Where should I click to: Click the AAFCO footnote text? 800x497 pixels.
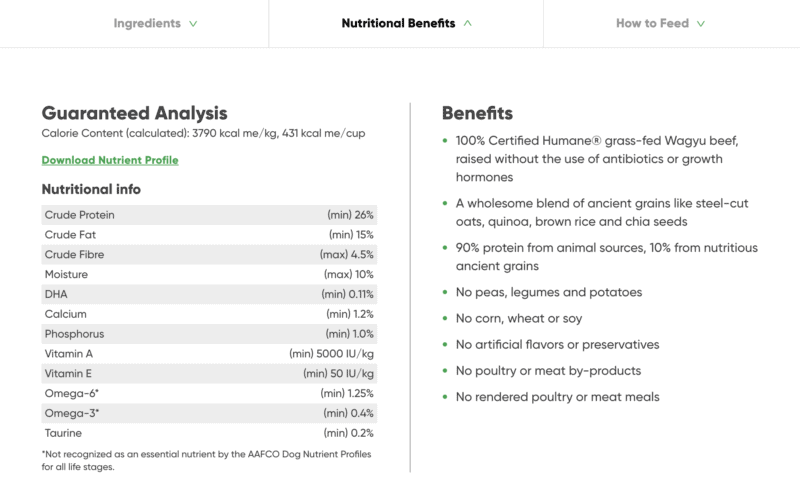tap(205, 460)
